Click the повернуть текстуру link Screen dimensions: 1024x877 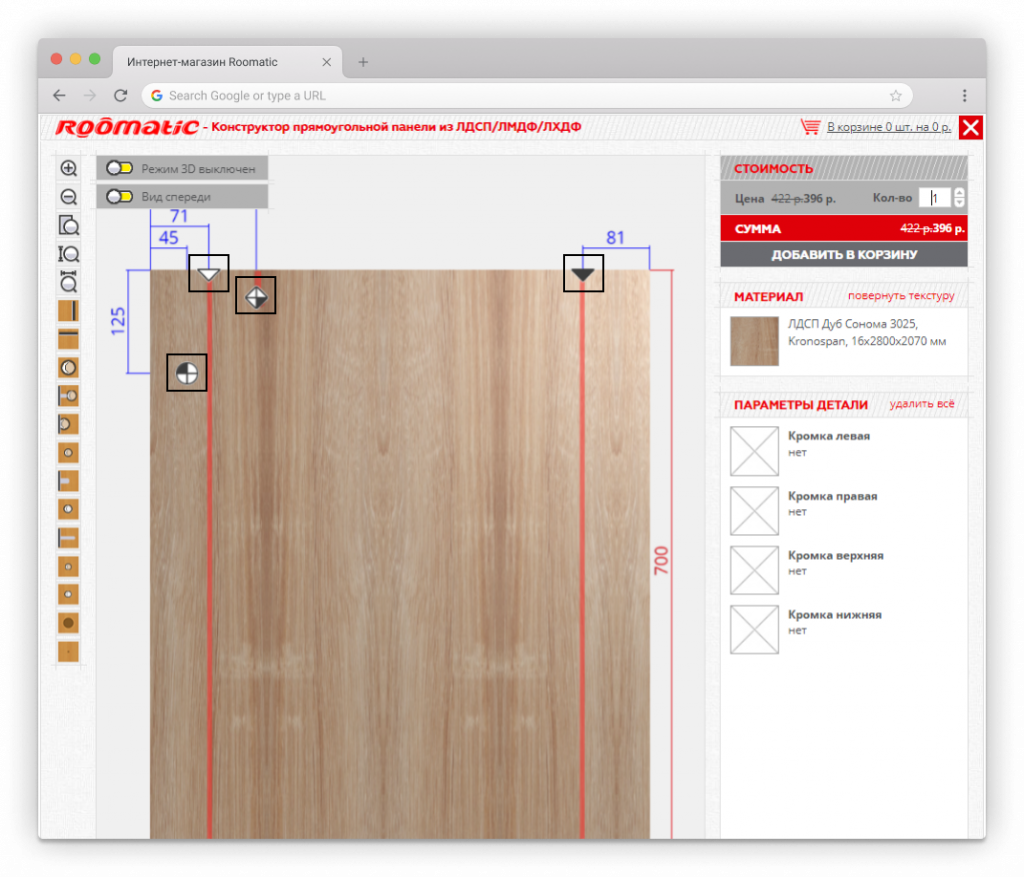pos(900,296)
